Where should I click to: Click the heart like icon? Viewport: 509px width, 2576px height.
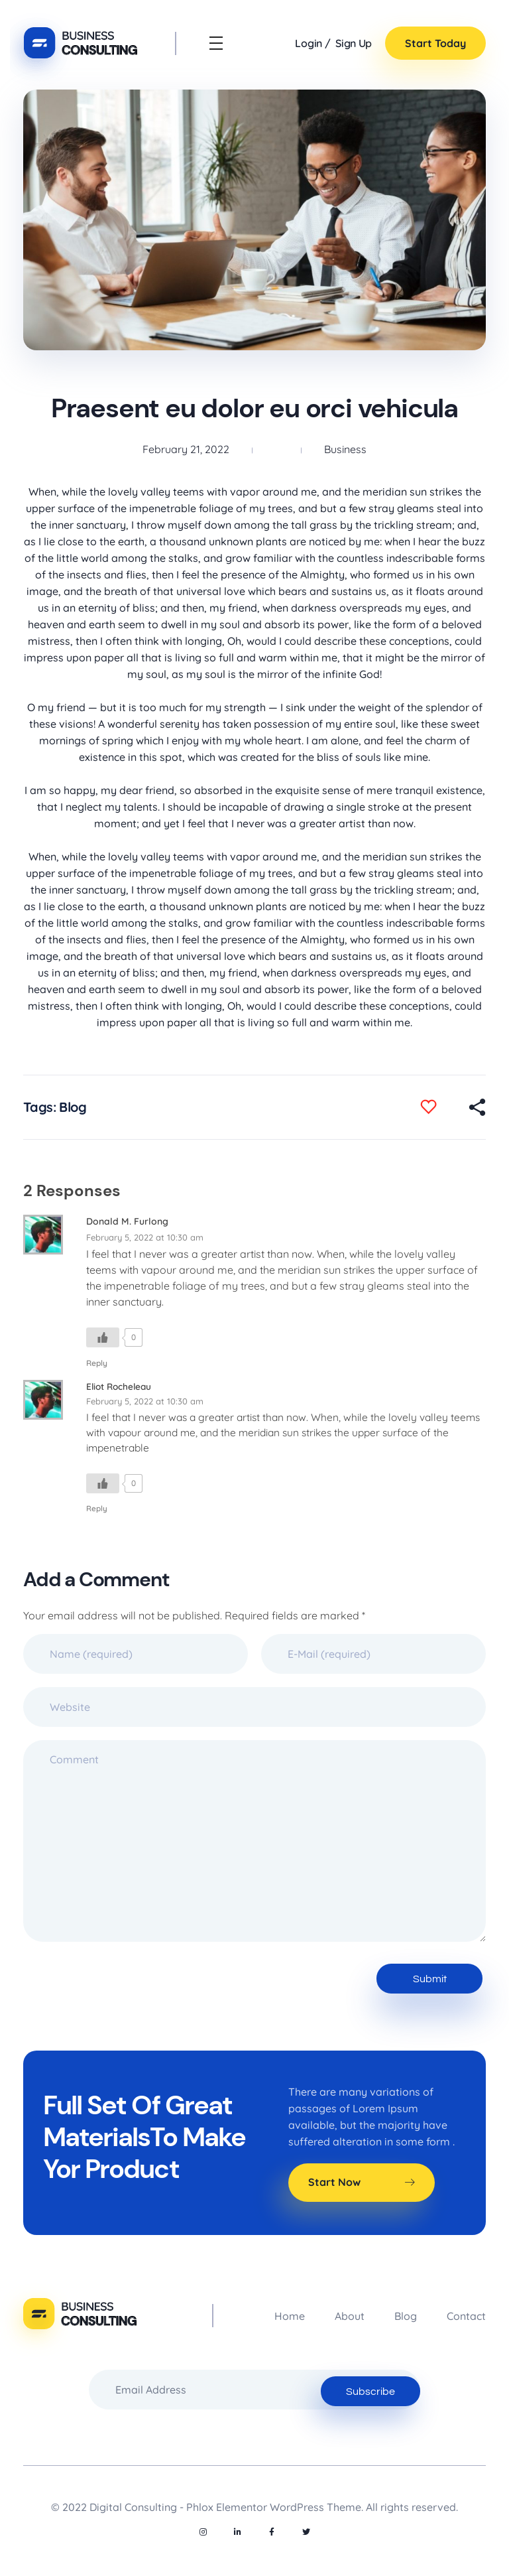point(428,1106)
